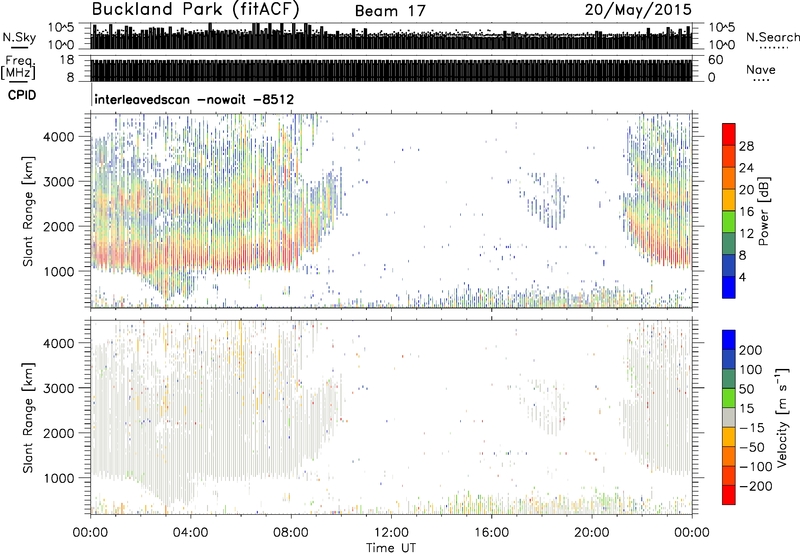The width and height of the screenshot is (800, 554).
Task: Click the 'Buckland Park (fitACF)' title
Action: tap(195, 10)
